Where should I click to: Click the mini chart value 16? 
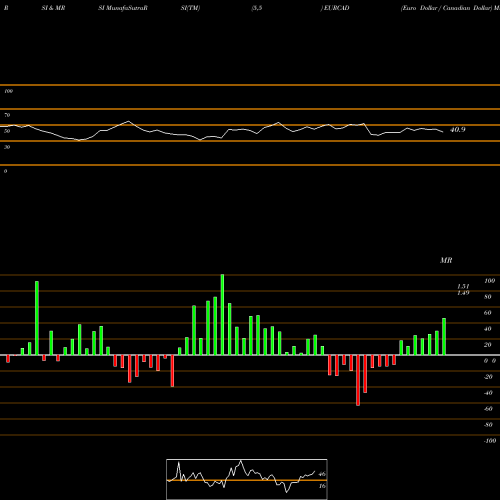[322, 486]
